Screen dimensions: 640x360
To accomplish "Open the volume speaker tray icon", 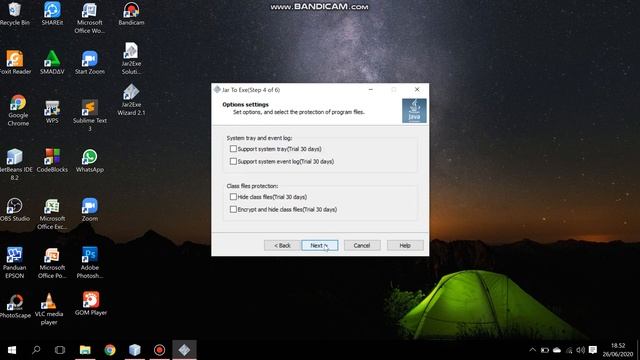I will coord(580,350).
